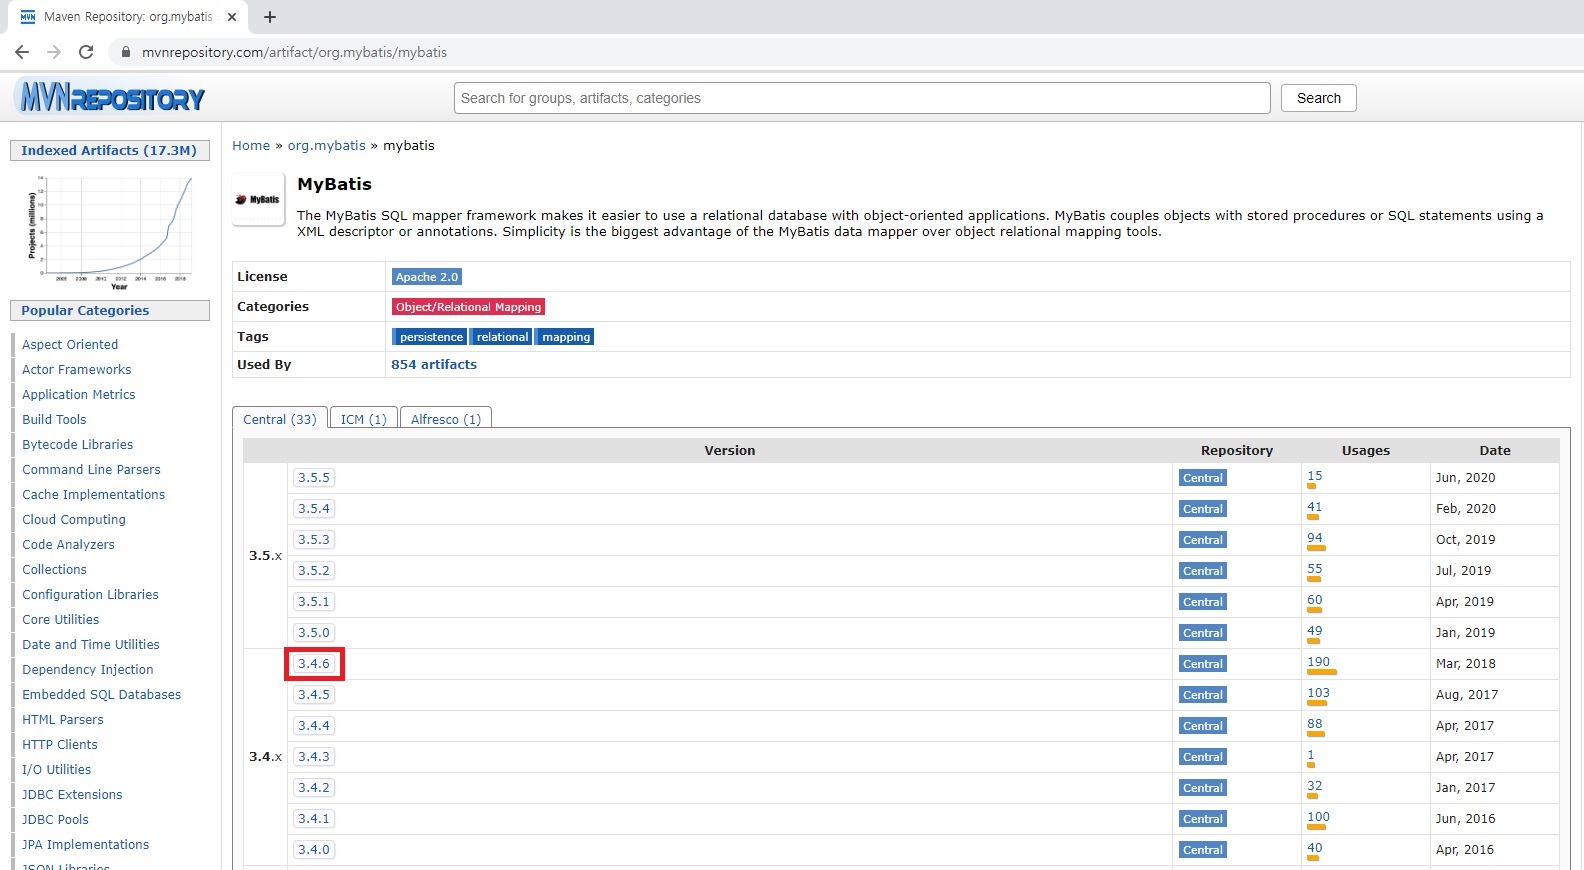Image resolution: width=1584 pixels, height=870 pixels.
Task: Switch to the ICM (1) tab
Action: point(363,419)
